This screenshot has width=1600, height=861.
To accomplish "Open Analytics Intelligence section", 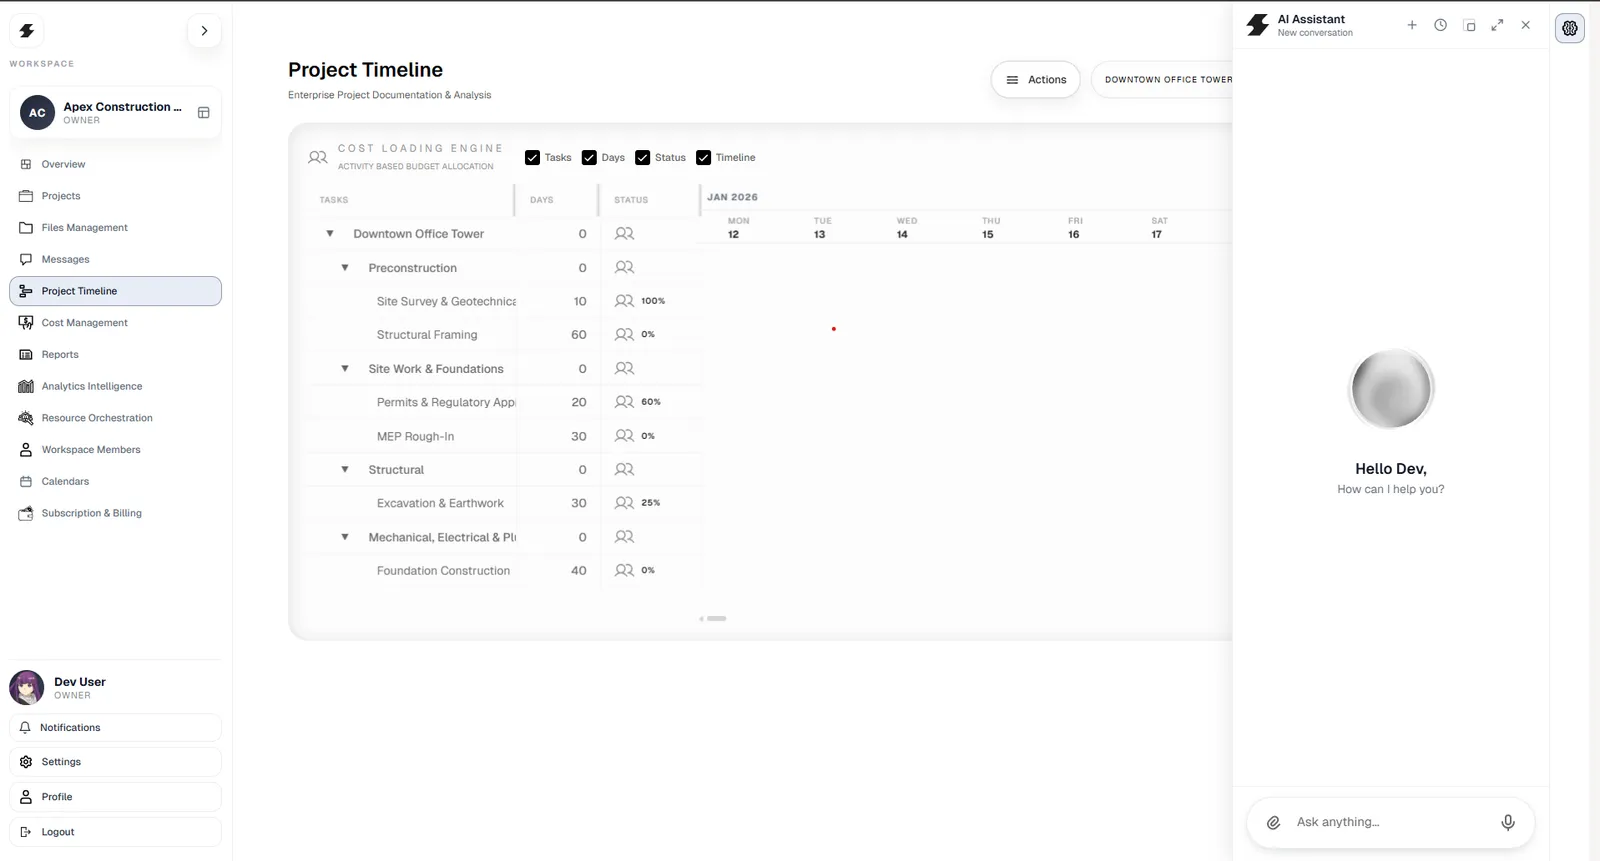I will (x=115, y=386).
